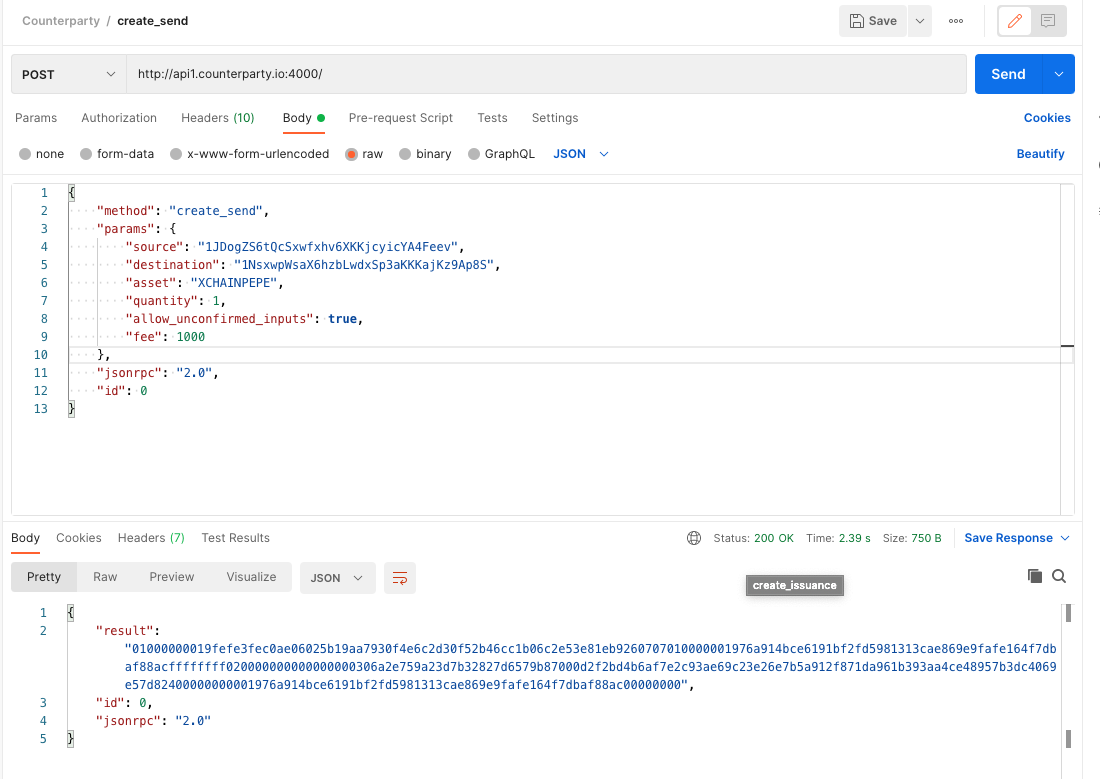Click the fee value 1000
1100x779 pixels.
tap(191, 337)
